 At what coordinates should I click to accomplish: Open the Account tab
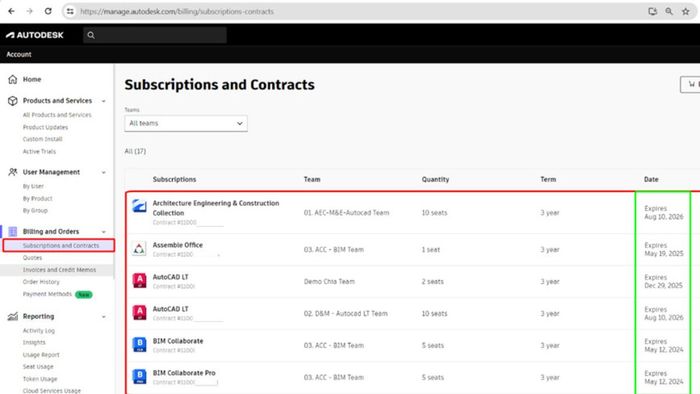19,54
